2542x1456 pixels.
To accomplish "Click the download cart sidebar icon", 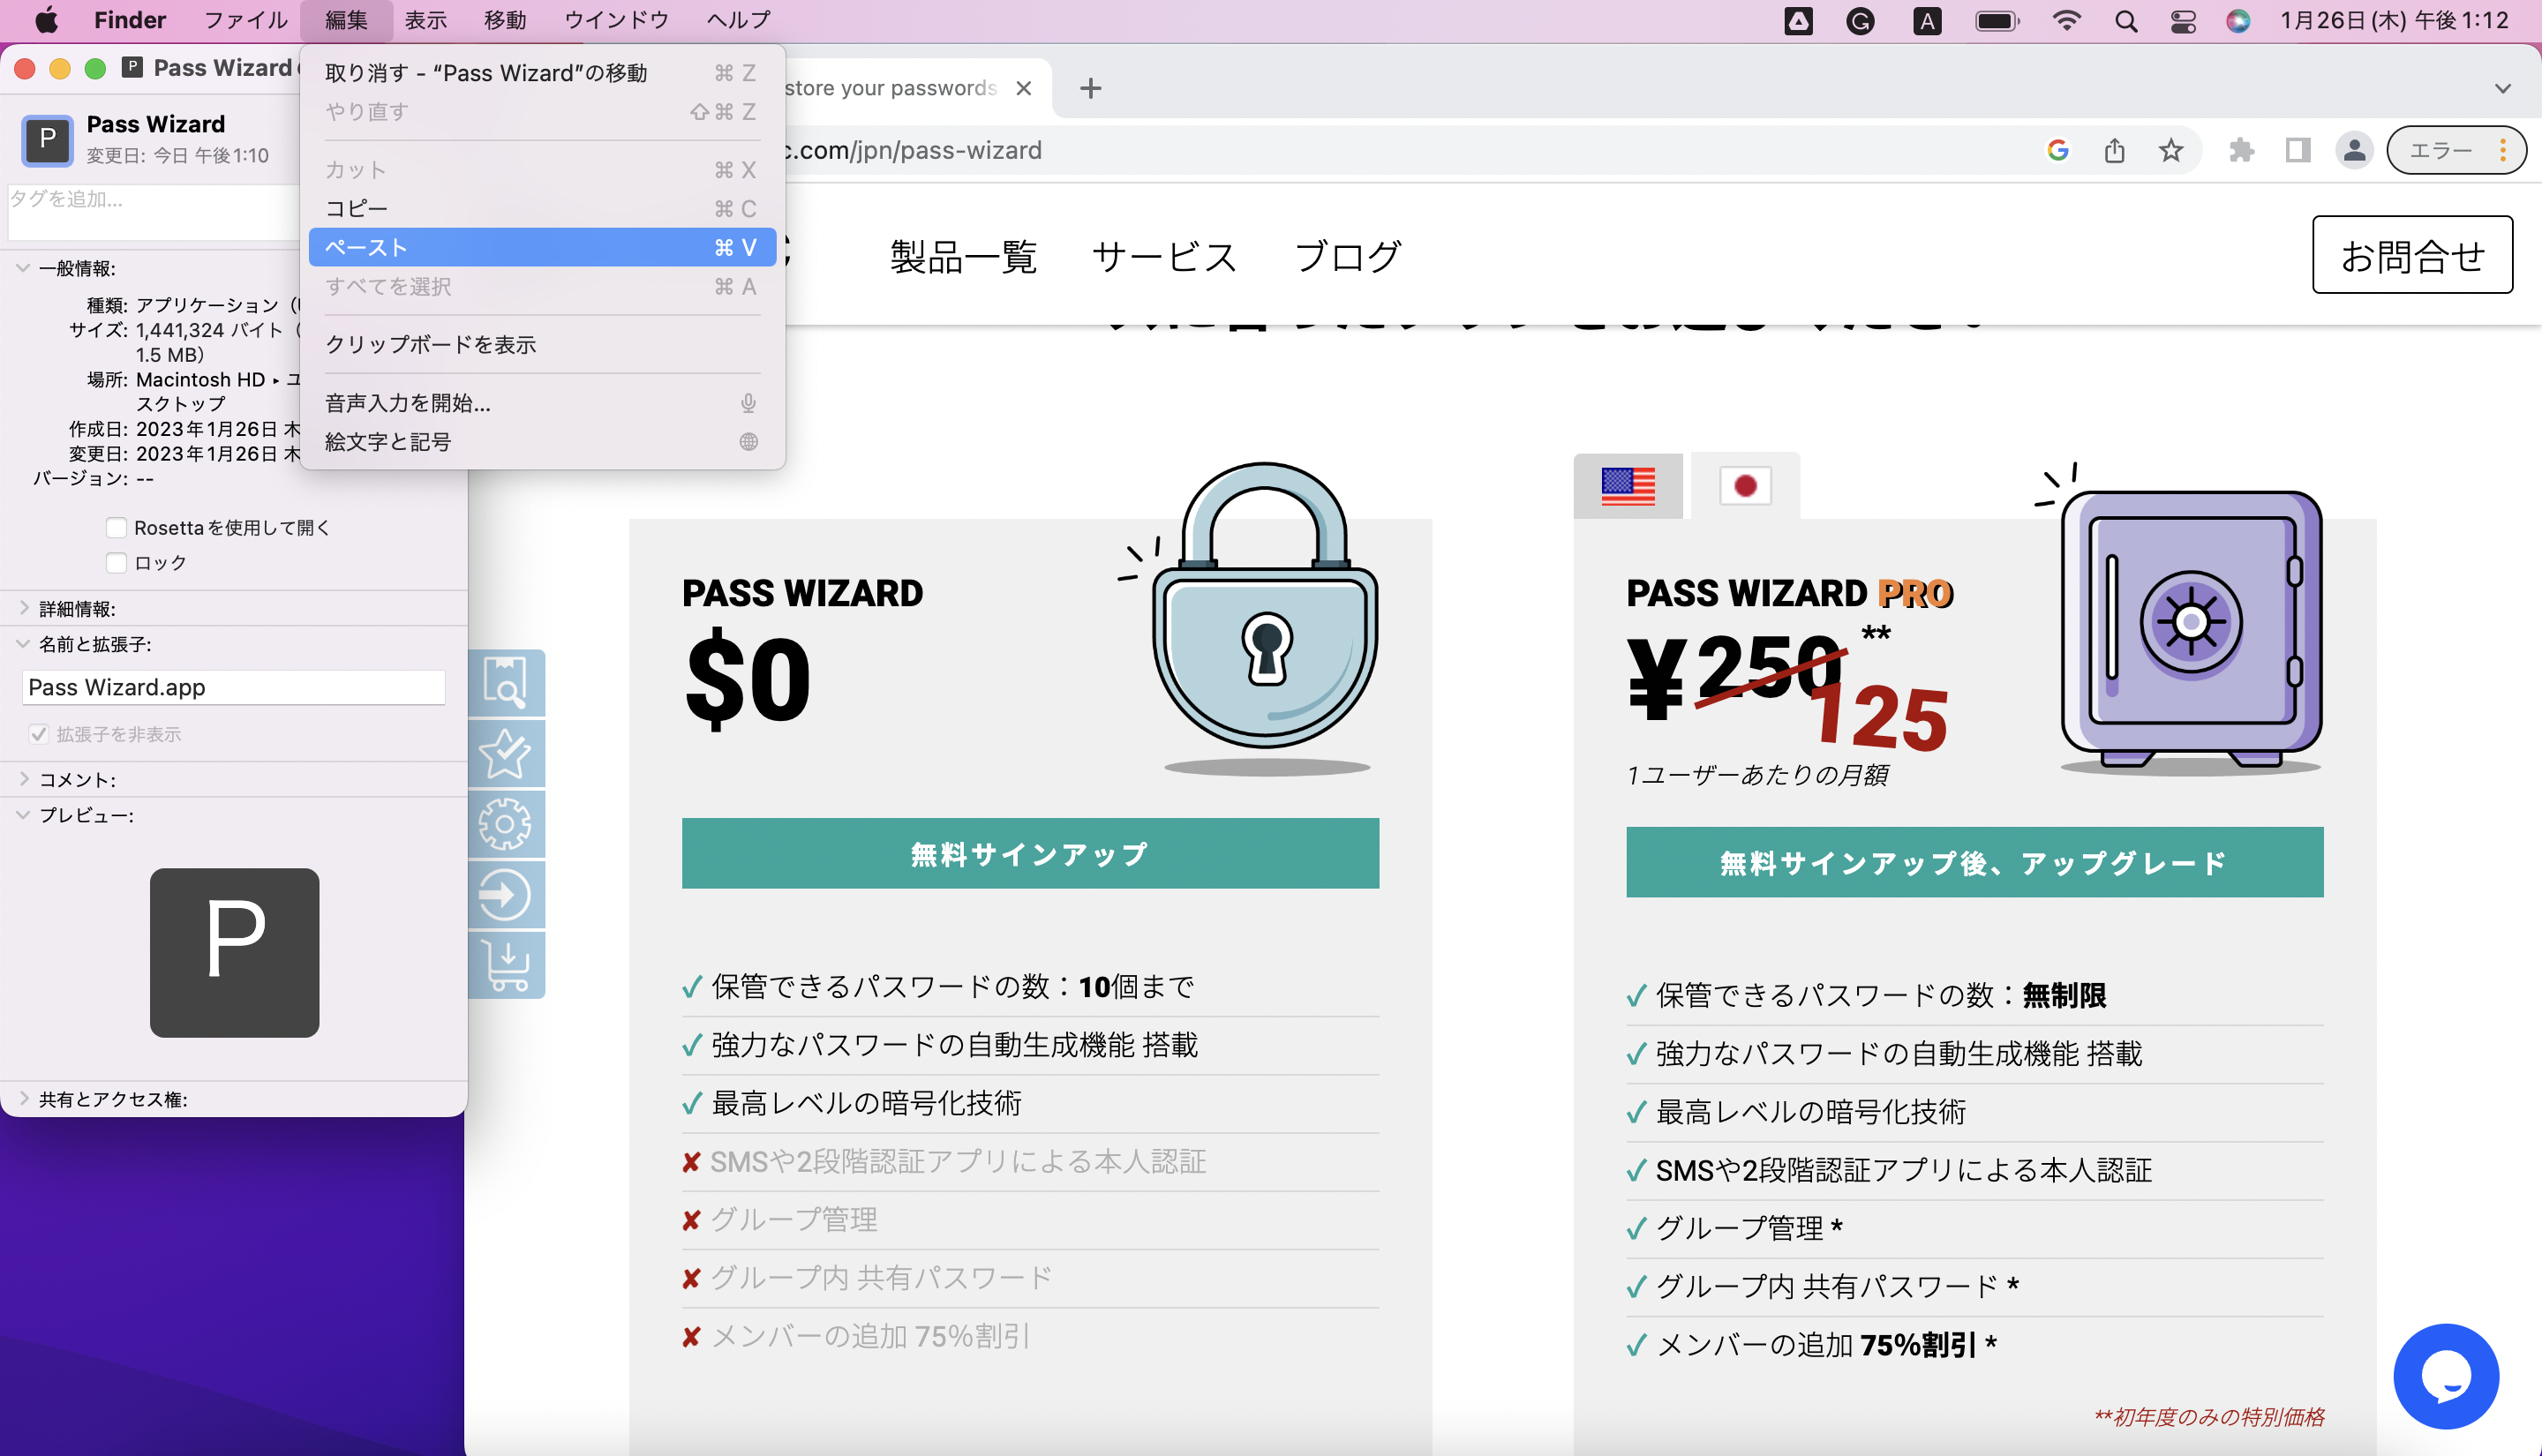I will pos(506,965).
